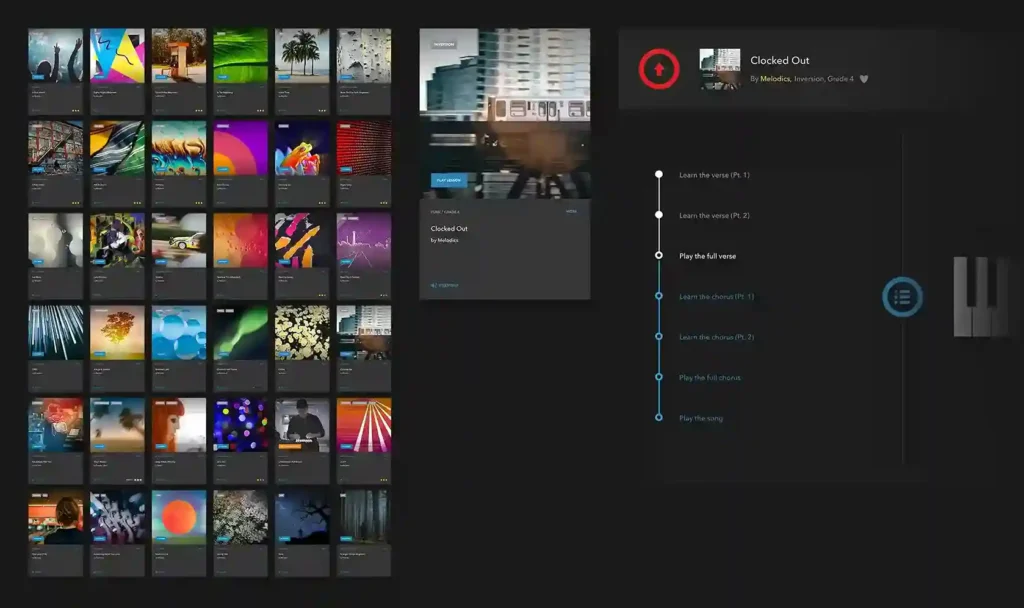Click the Clocked Out album thumbnail in header
Image resolution: width=1024 pixels, height=608 pixels.
tap(720, 69)
